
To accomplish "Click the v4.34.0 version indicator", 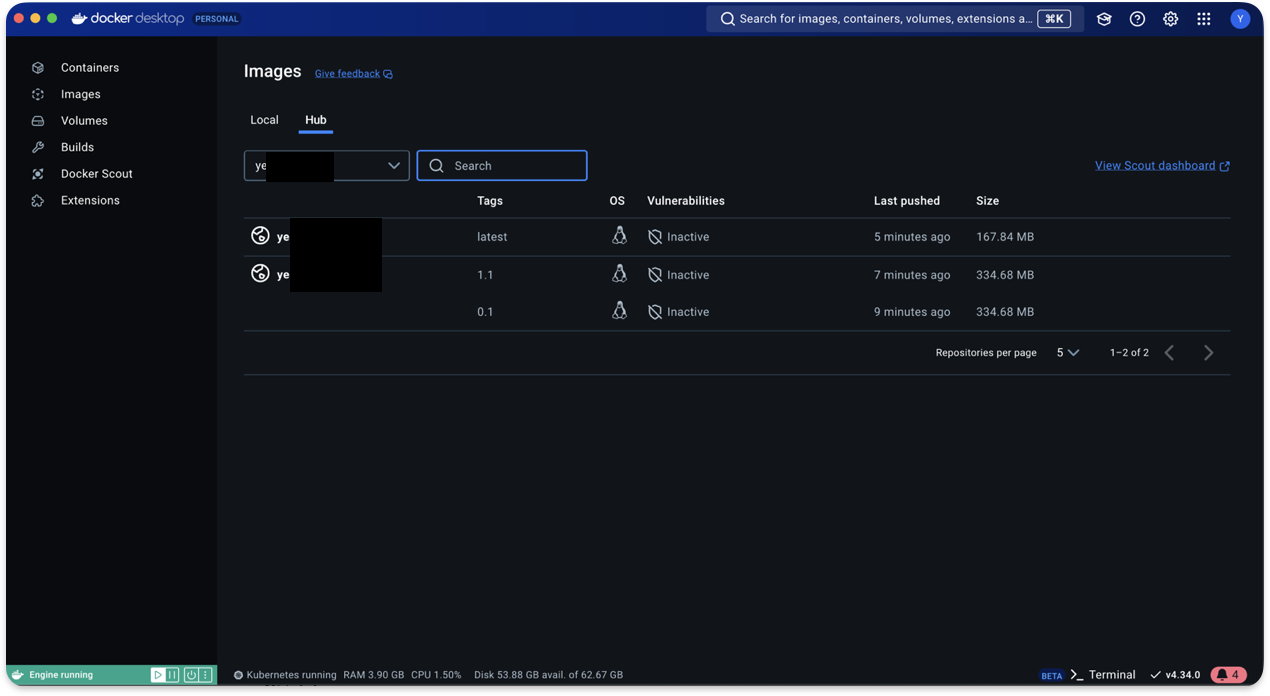I will 1175,675.
